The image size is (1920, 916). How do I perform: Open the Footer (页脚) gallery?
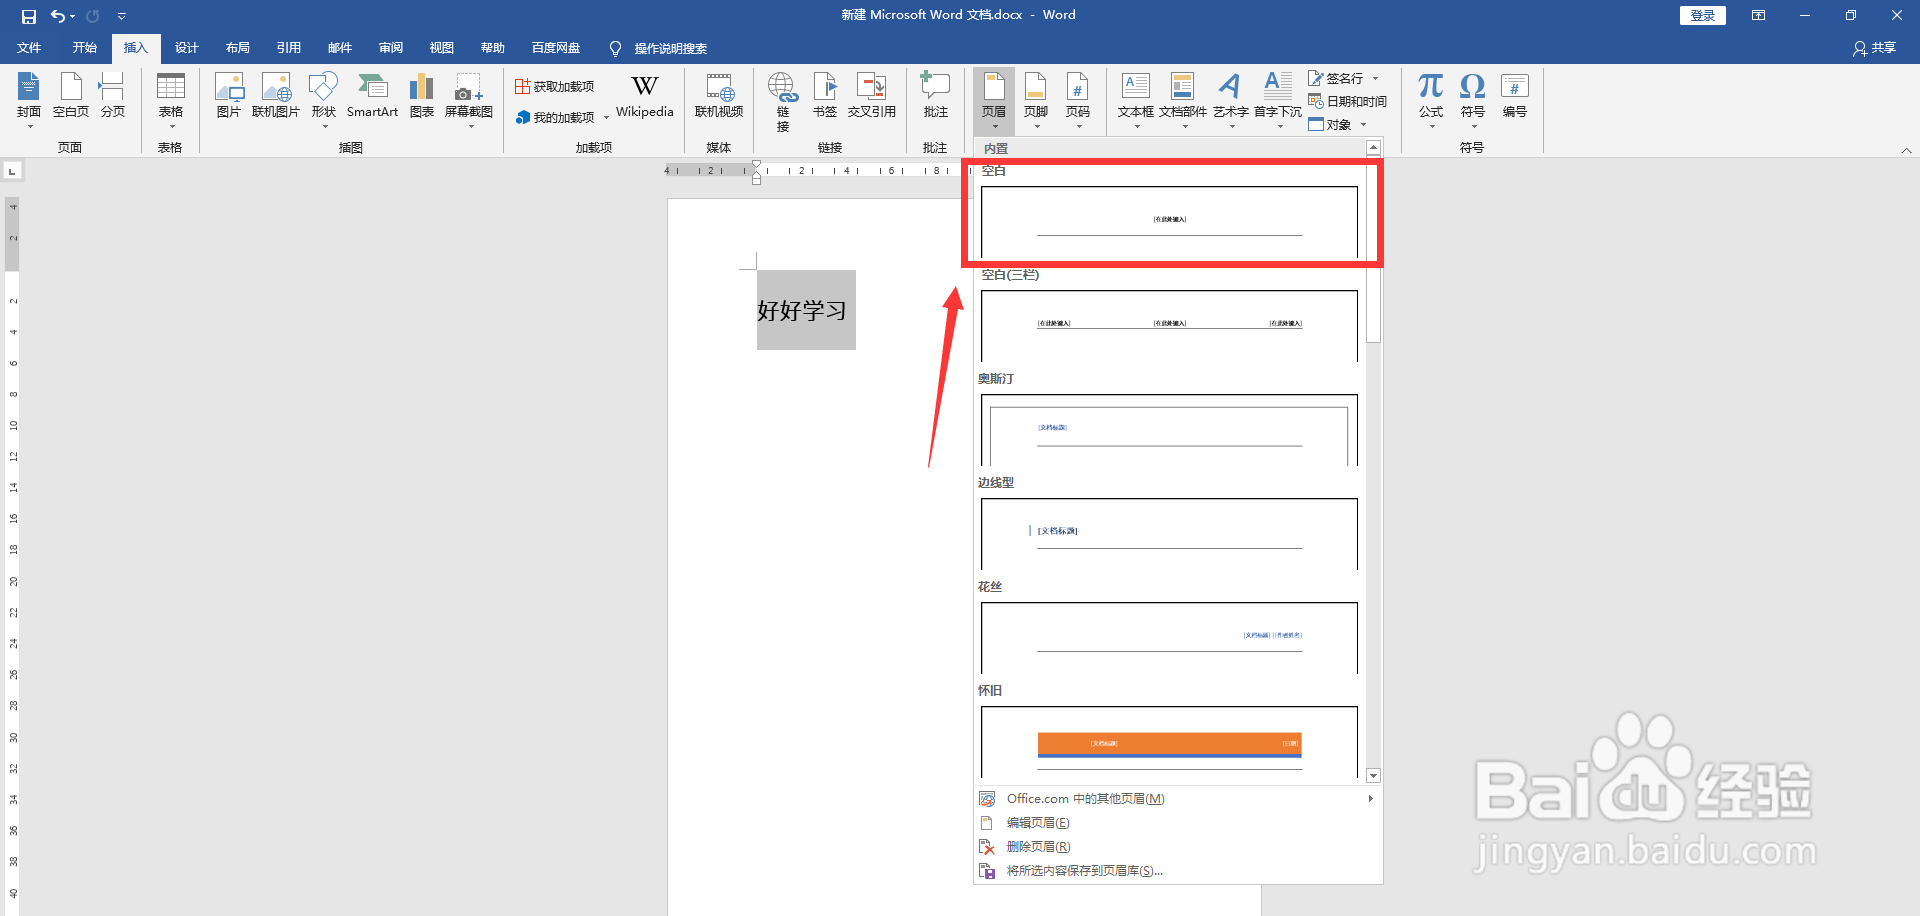[1036, 101]
